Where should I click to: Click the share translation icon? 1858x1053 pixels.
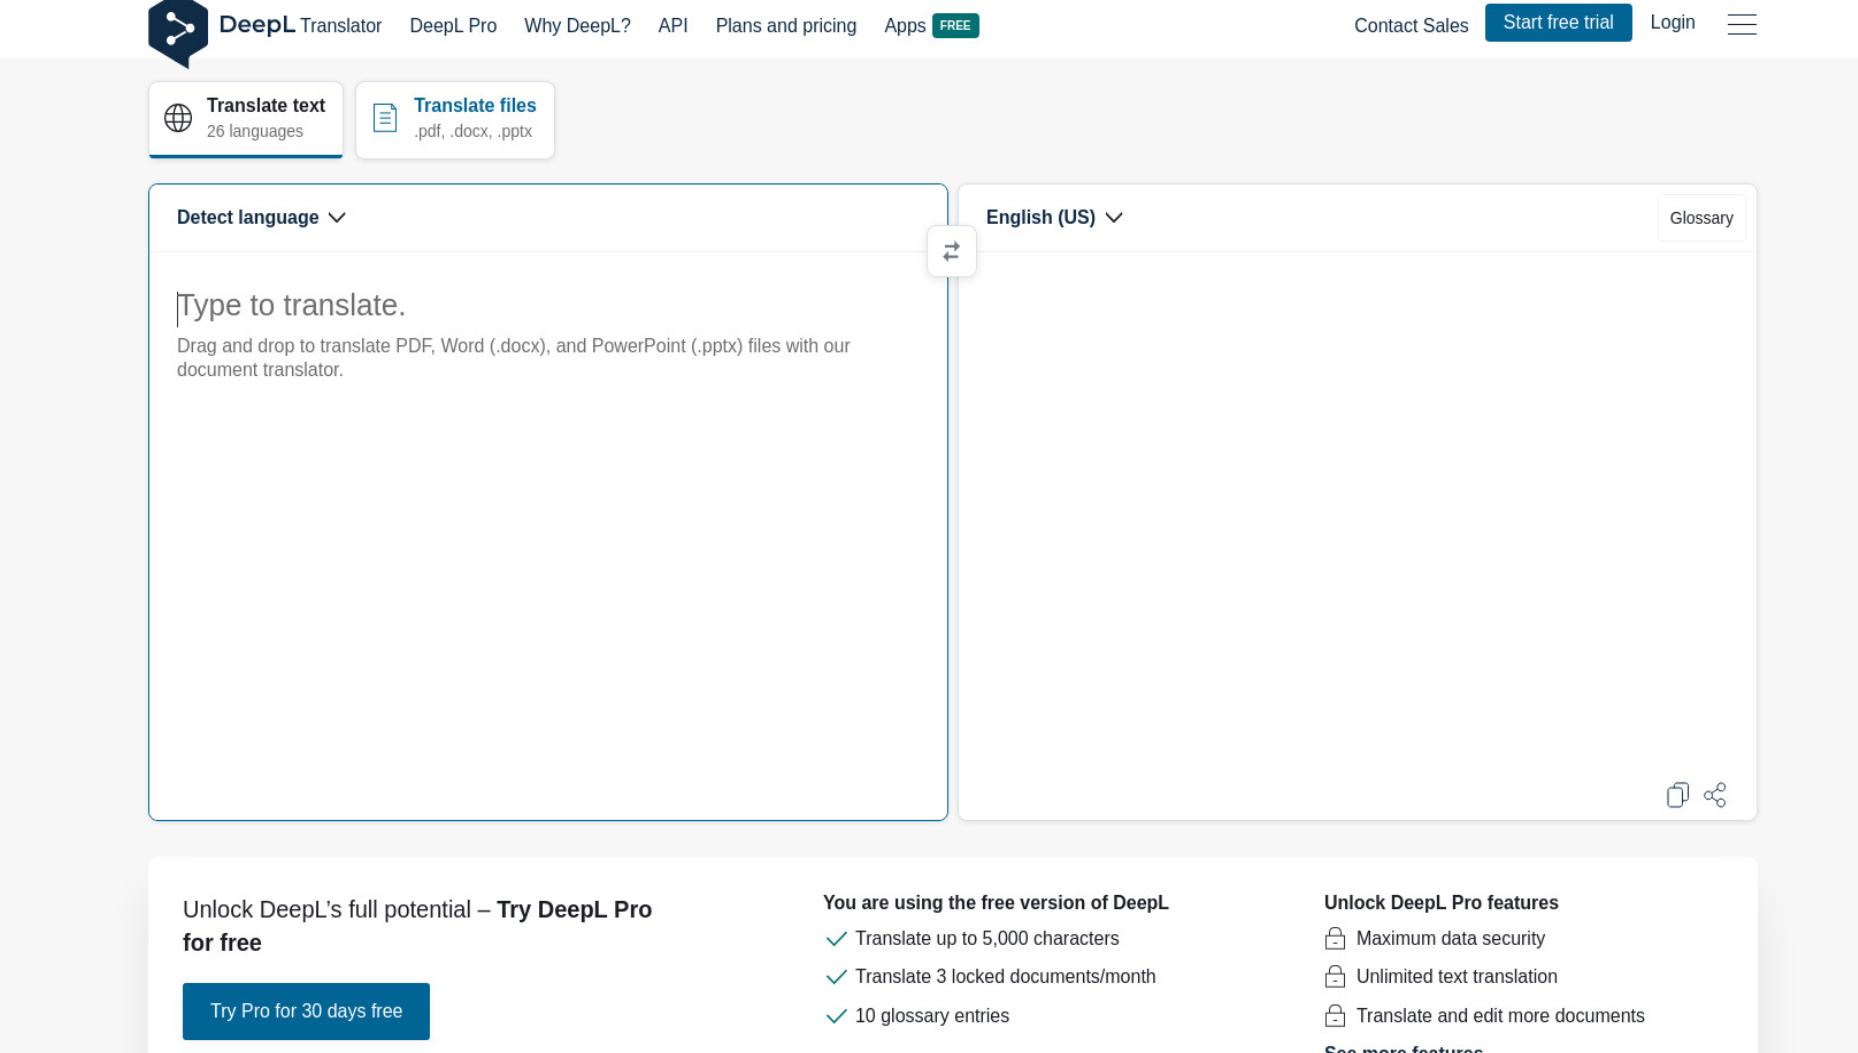[x=1715, y=795]
